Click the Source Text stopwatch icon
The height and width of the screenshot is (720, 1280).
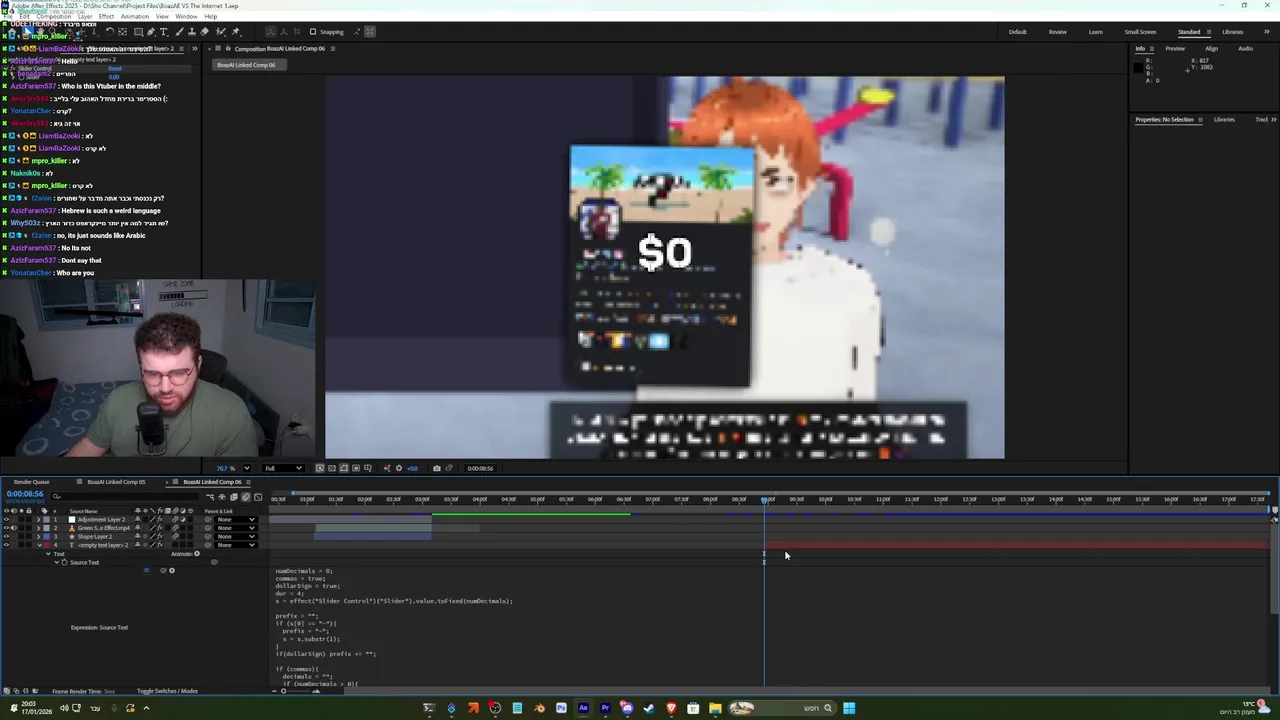64,562
